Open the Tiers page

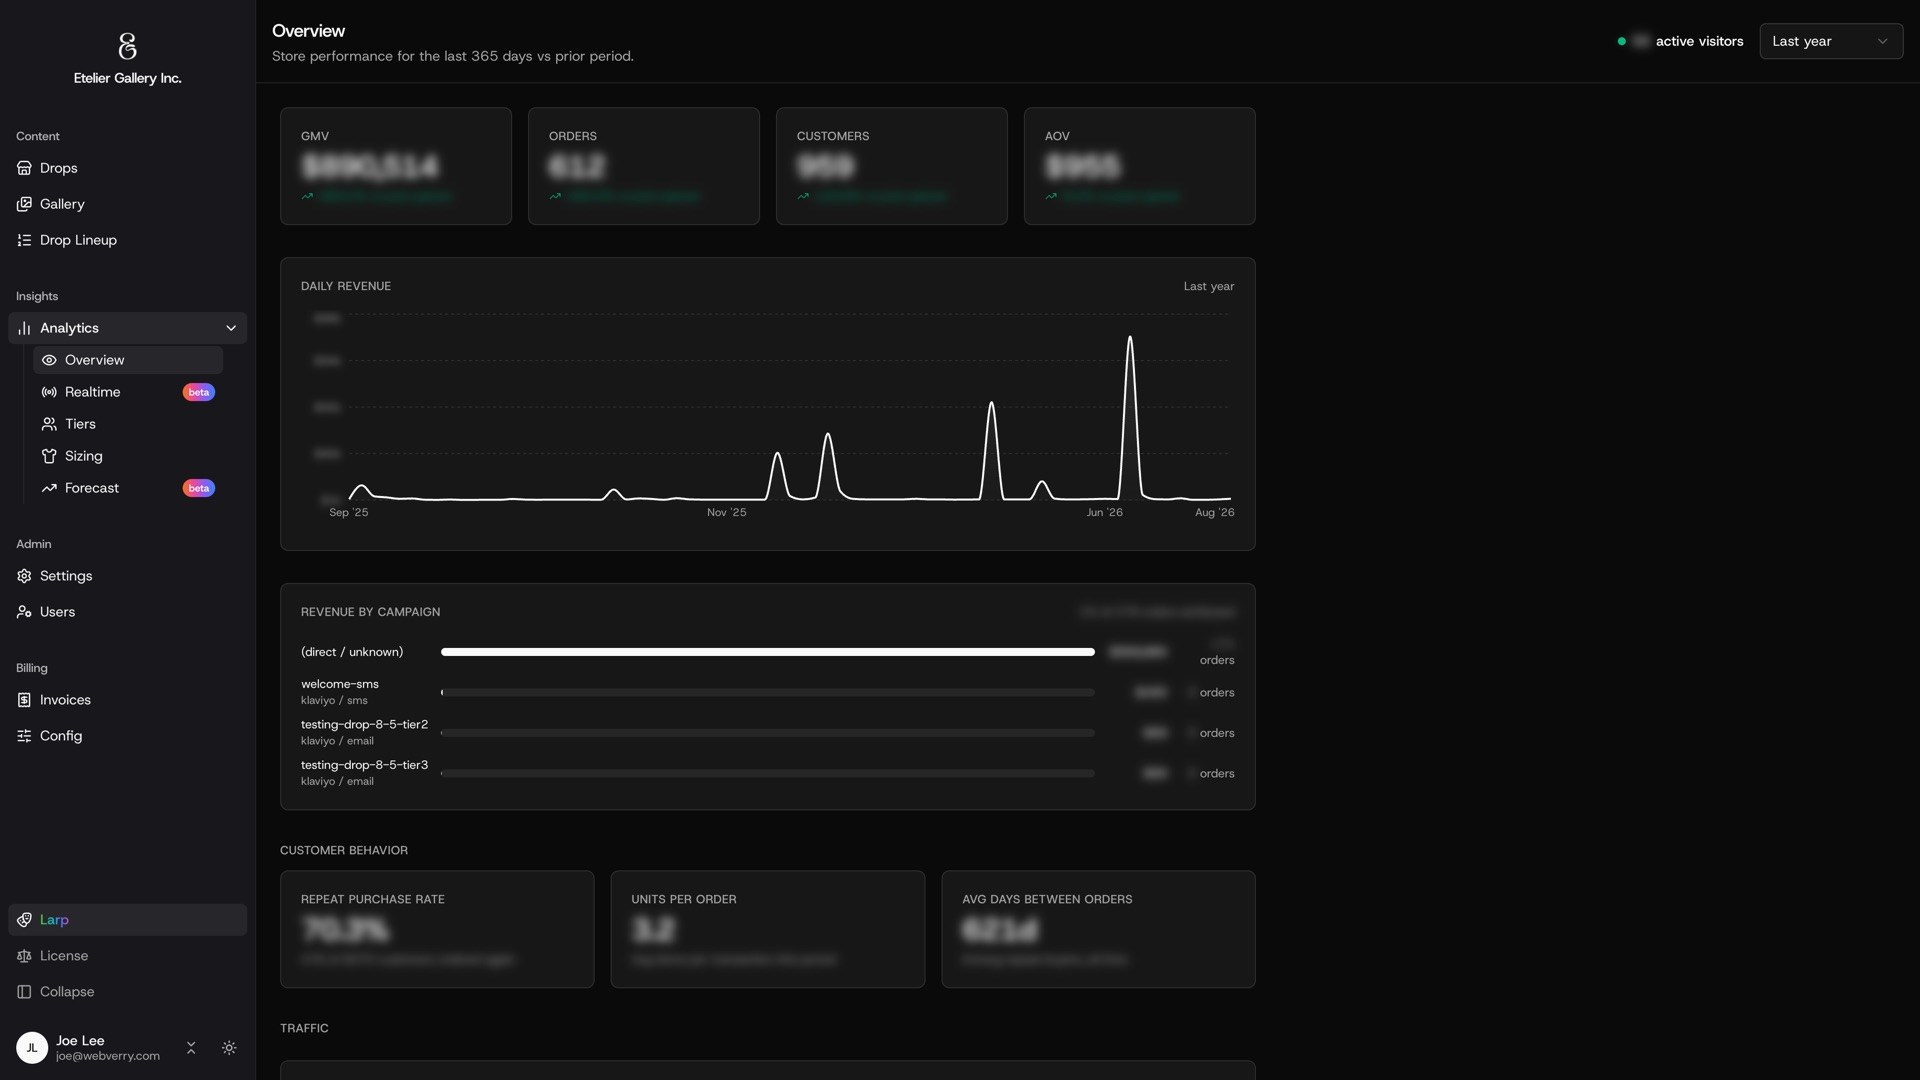click(128, 424)
